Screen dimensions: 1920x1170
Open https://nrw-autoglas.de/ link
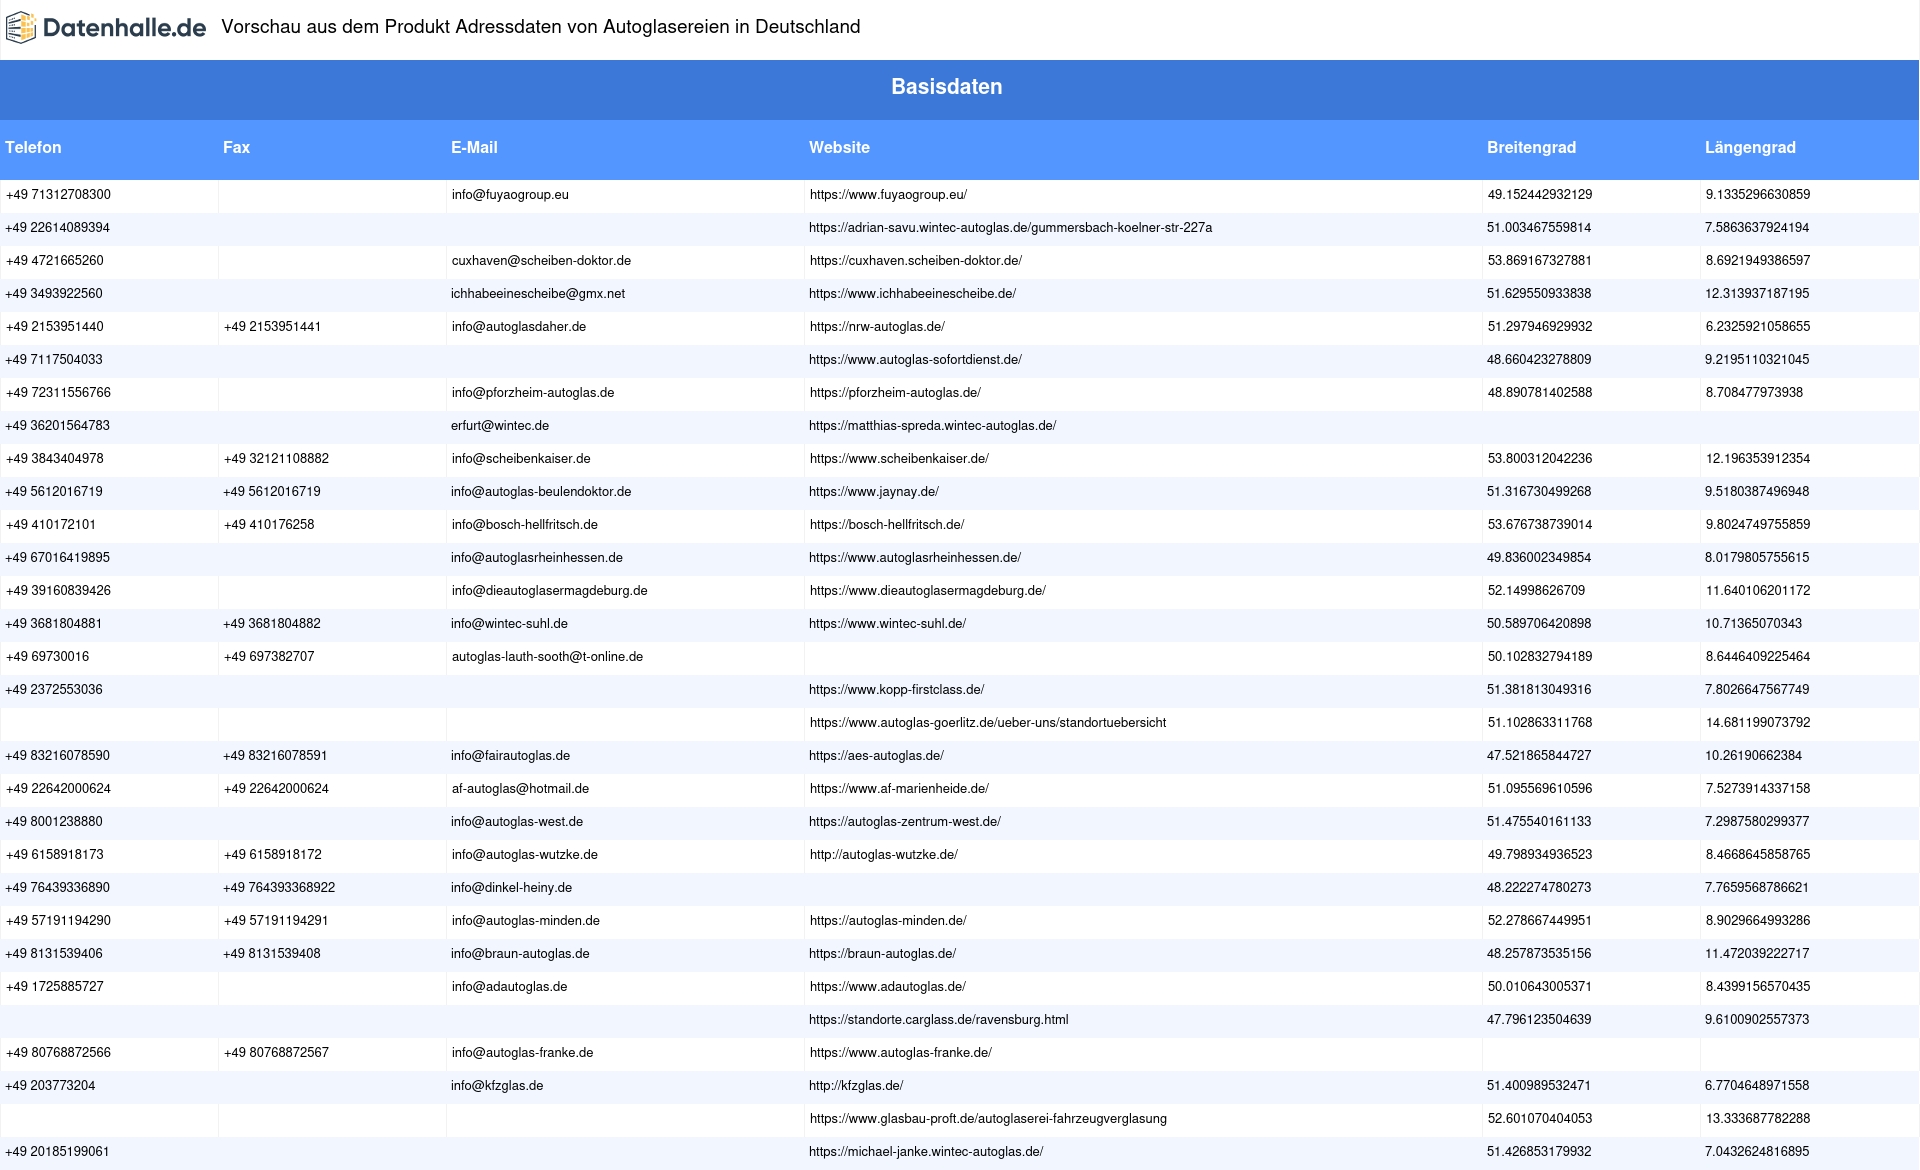point(877,327)
